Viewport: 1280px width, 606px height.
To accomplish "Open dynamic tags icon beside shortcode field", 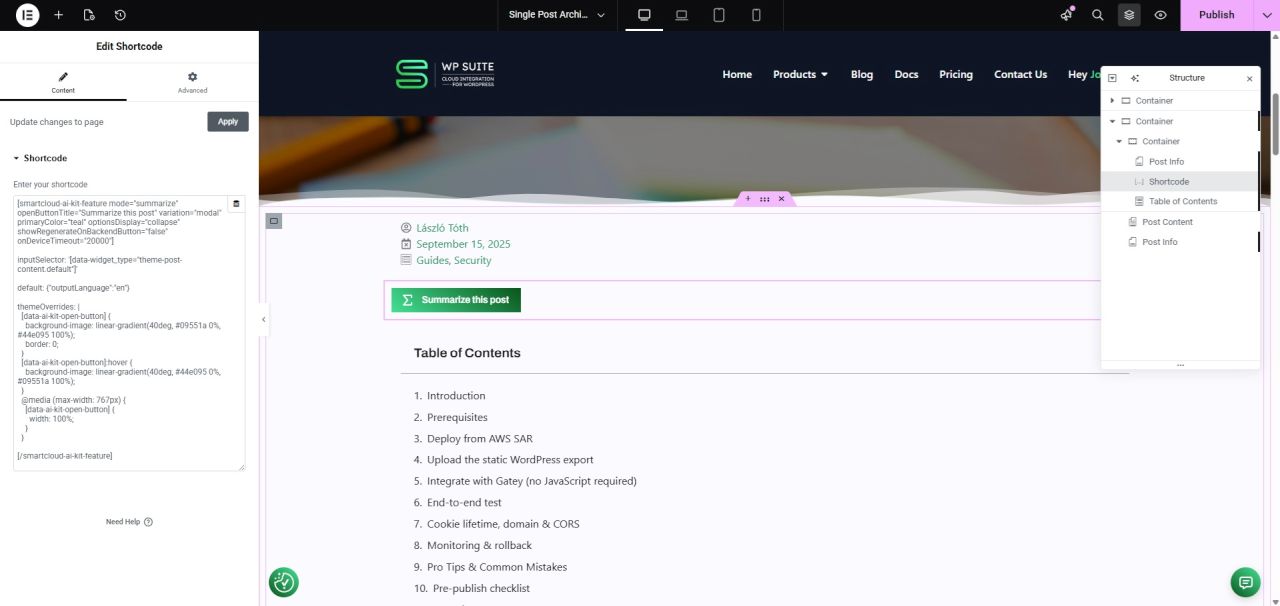I will [237, 204].
